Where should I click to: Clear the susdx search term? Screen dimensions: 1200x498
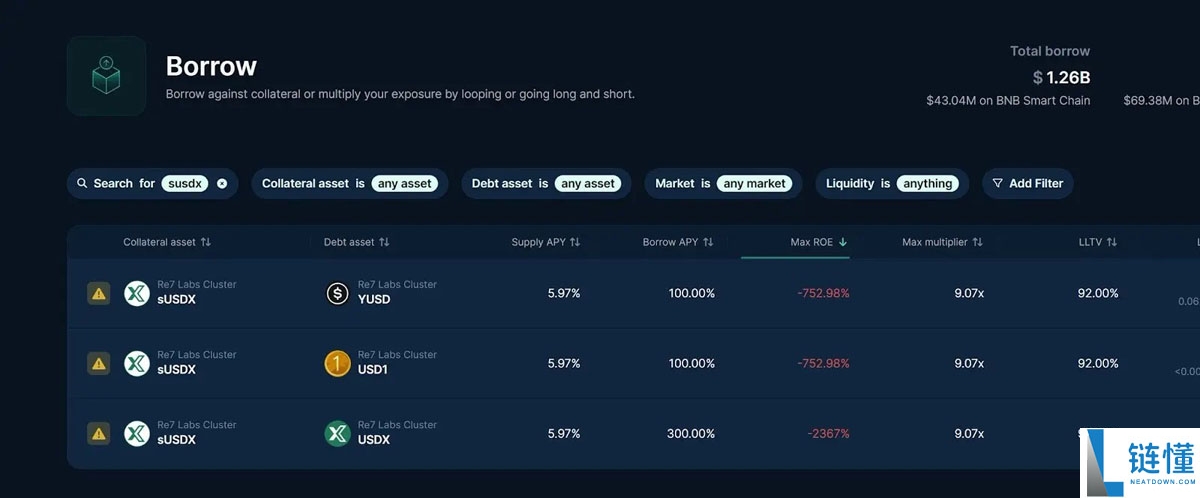tap(222, 184)
